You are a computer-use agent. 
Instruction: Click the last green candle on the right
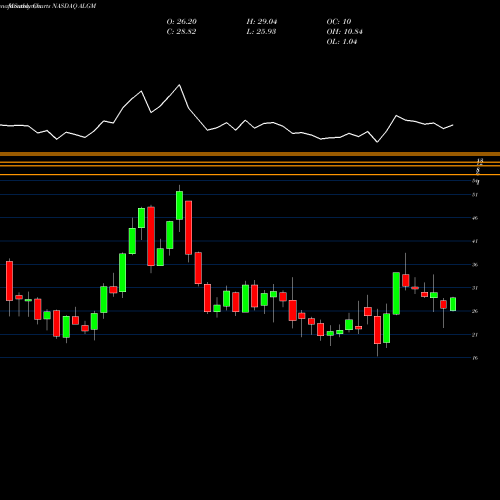(x=453, y=304)
